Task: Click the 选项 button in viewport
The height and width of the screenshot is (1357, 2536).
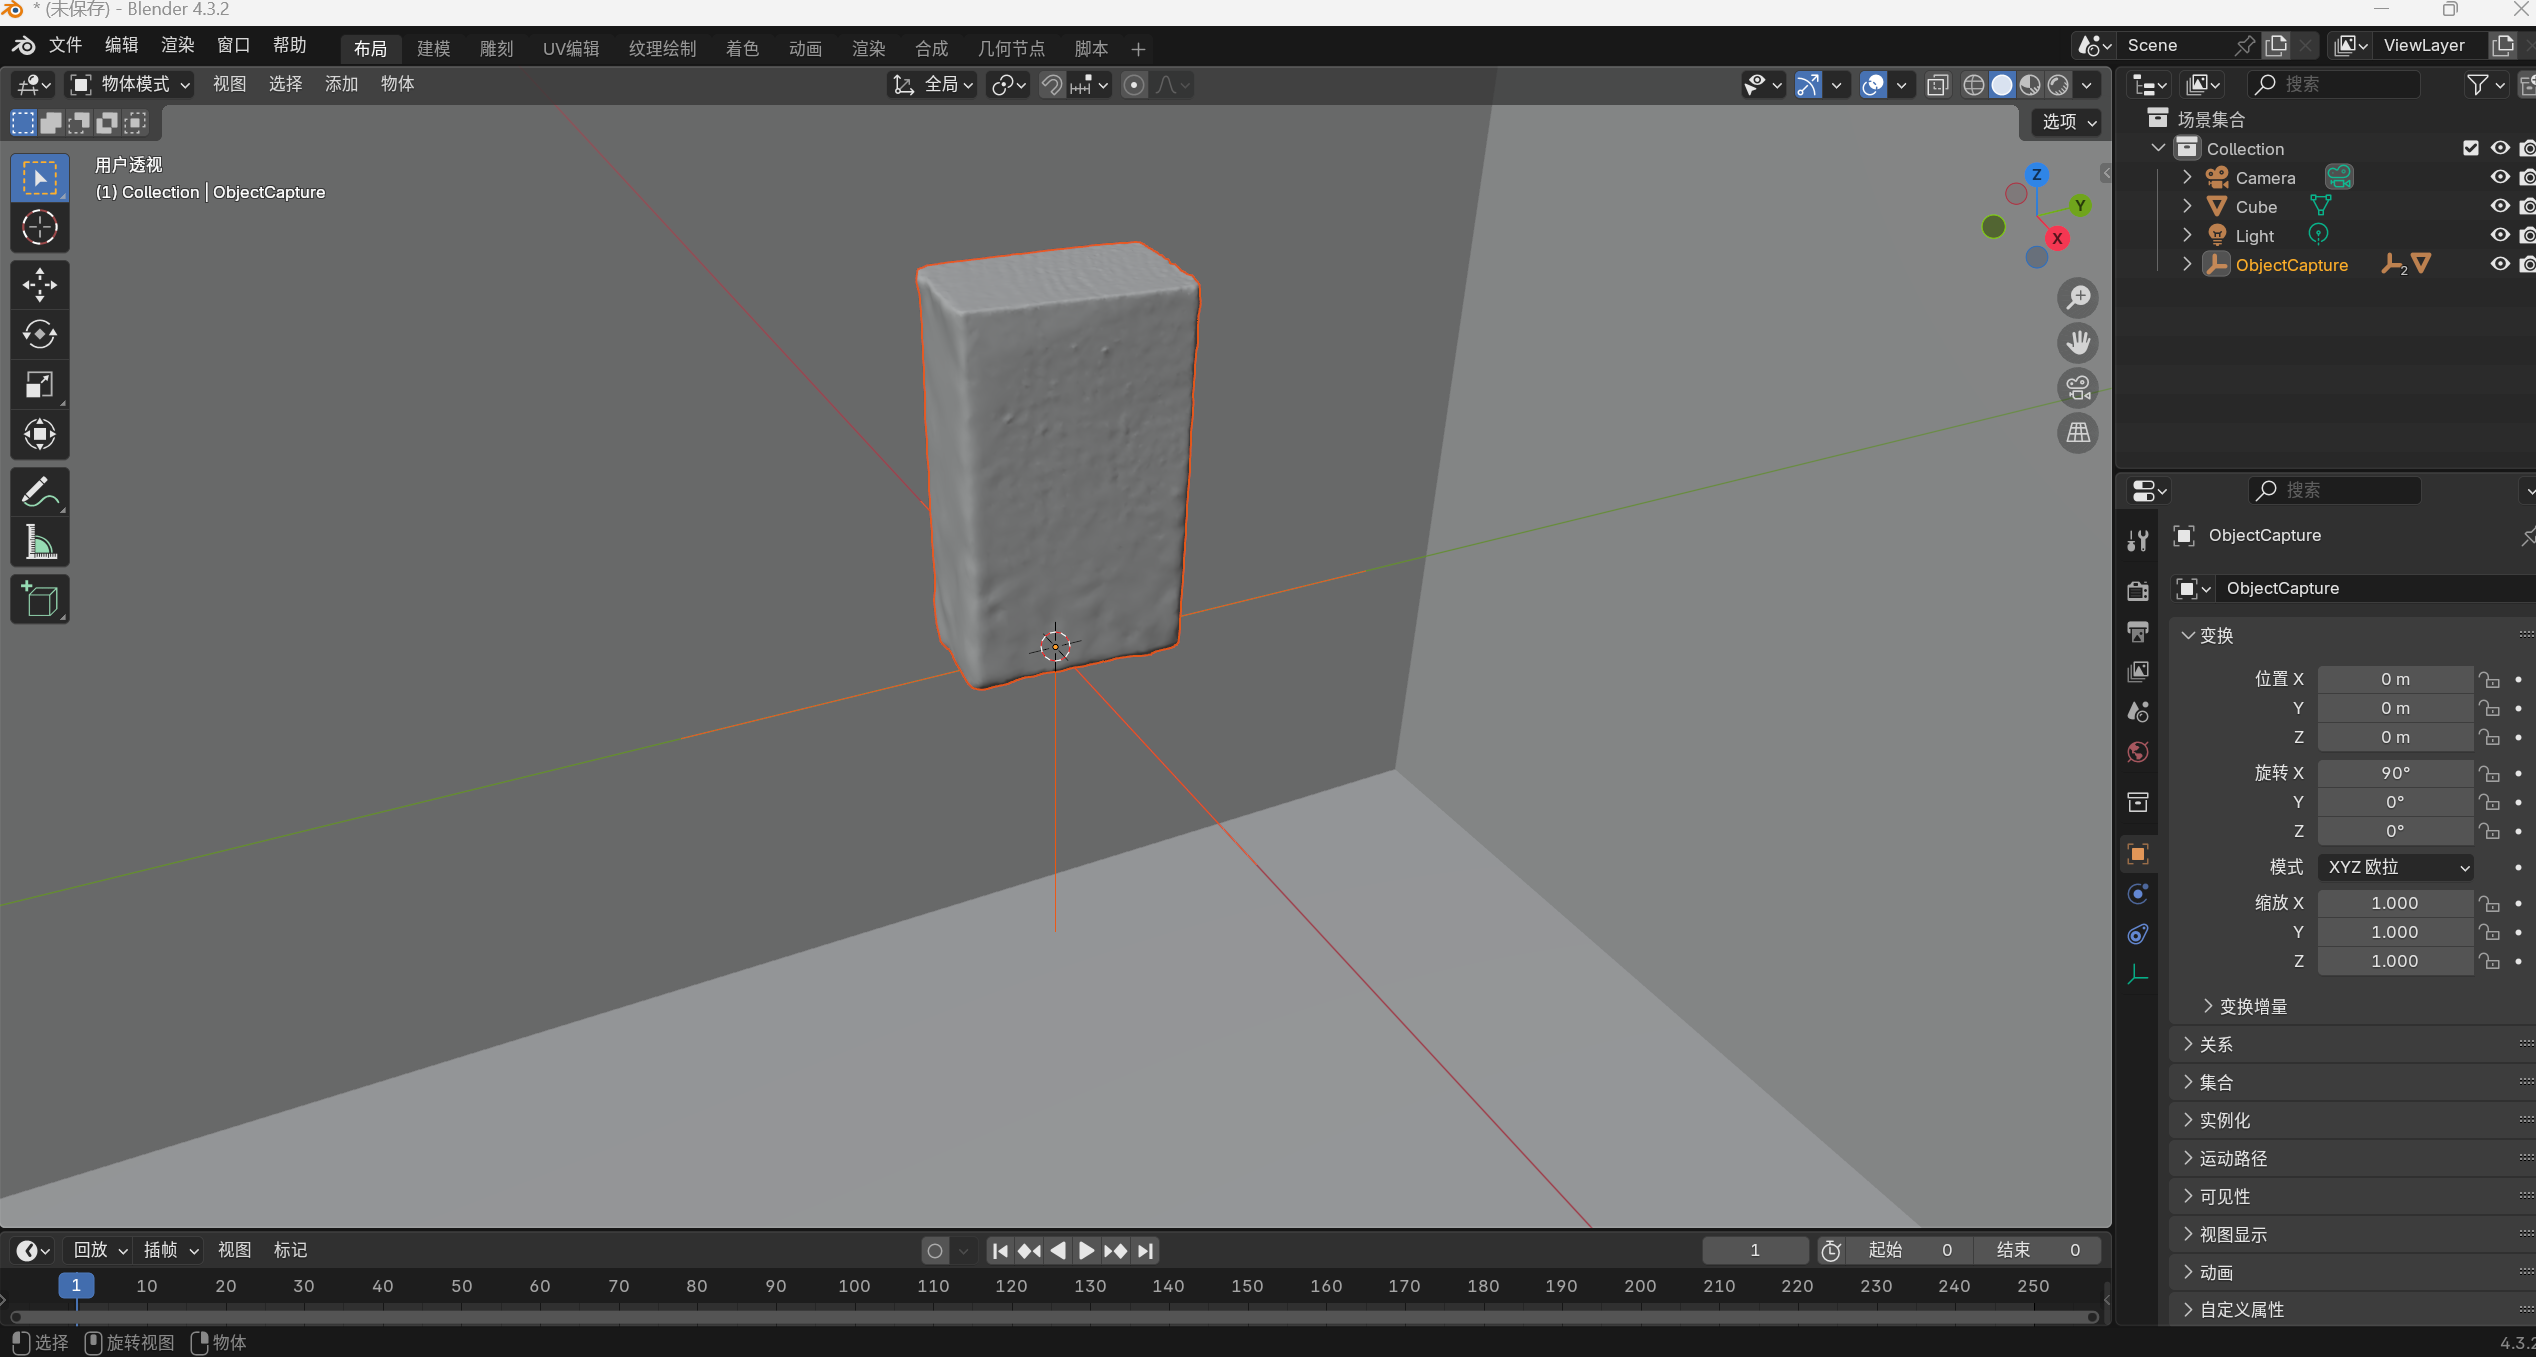Action: (2068, 122)
